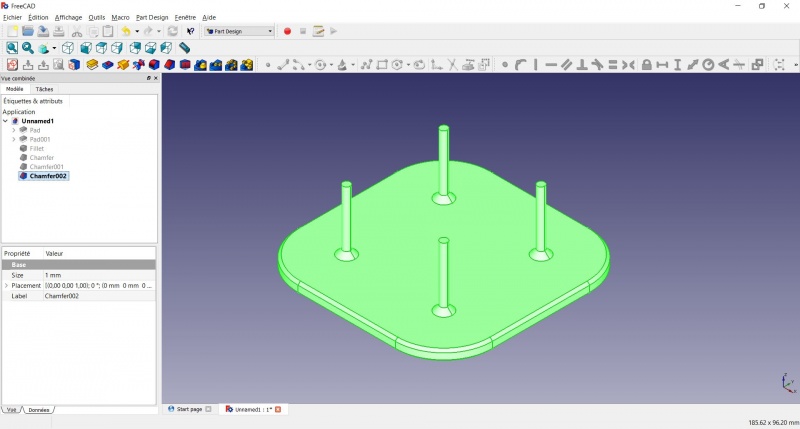Open the Affichage menu
This screenshot has width=800, height=429.
pyautogui.click(x=68, y=17)
